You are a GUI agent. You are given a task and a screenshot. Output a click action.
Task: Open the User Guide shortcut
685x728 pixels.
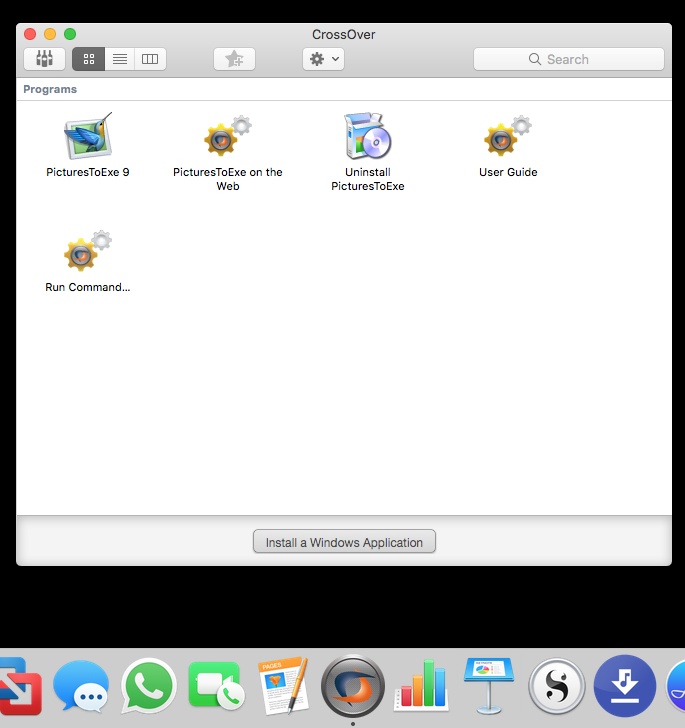[x=507, y=138]
